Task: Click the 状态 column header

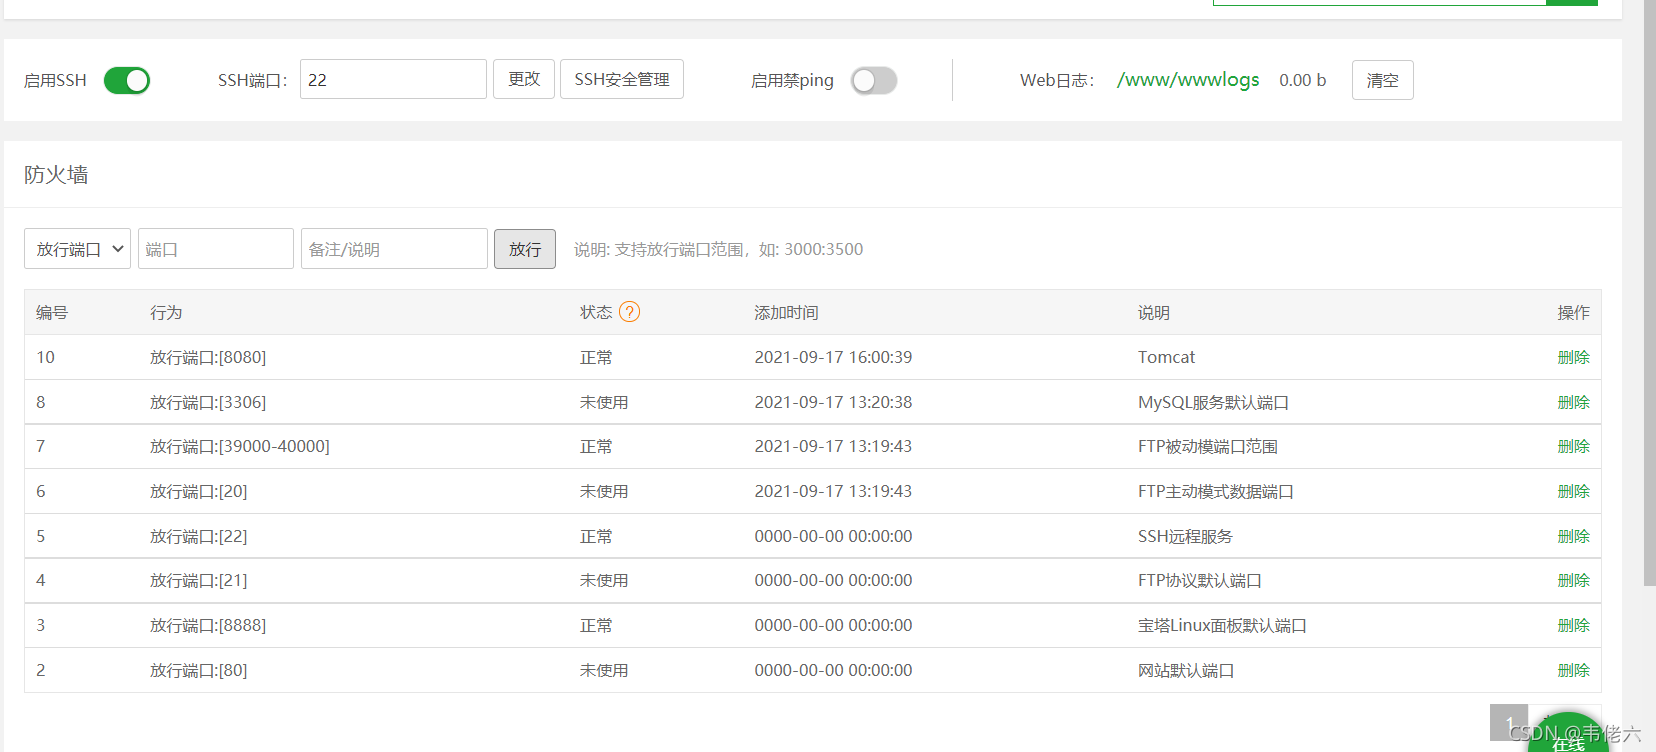Action: click(596, 312)
